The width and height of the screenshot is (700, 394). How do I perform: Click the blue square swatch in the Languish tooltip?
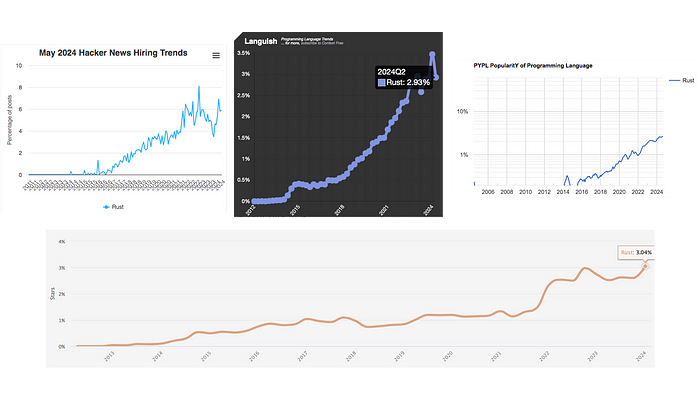381,83
